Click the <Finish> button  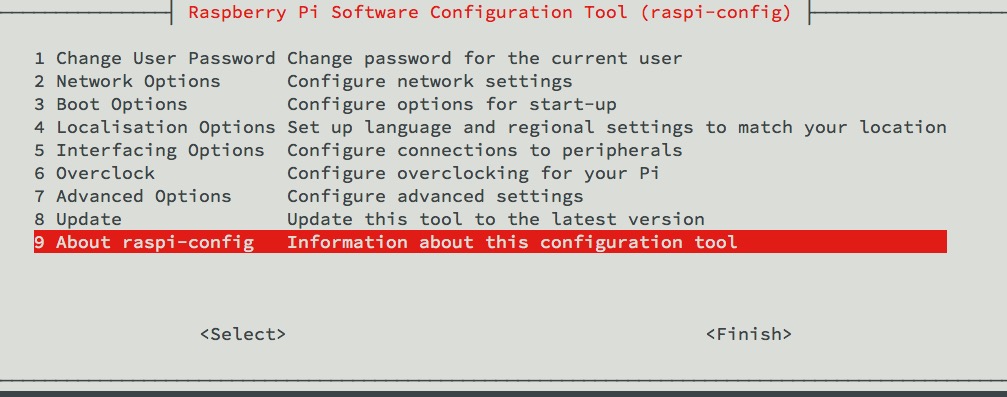(x=749, y=334)
